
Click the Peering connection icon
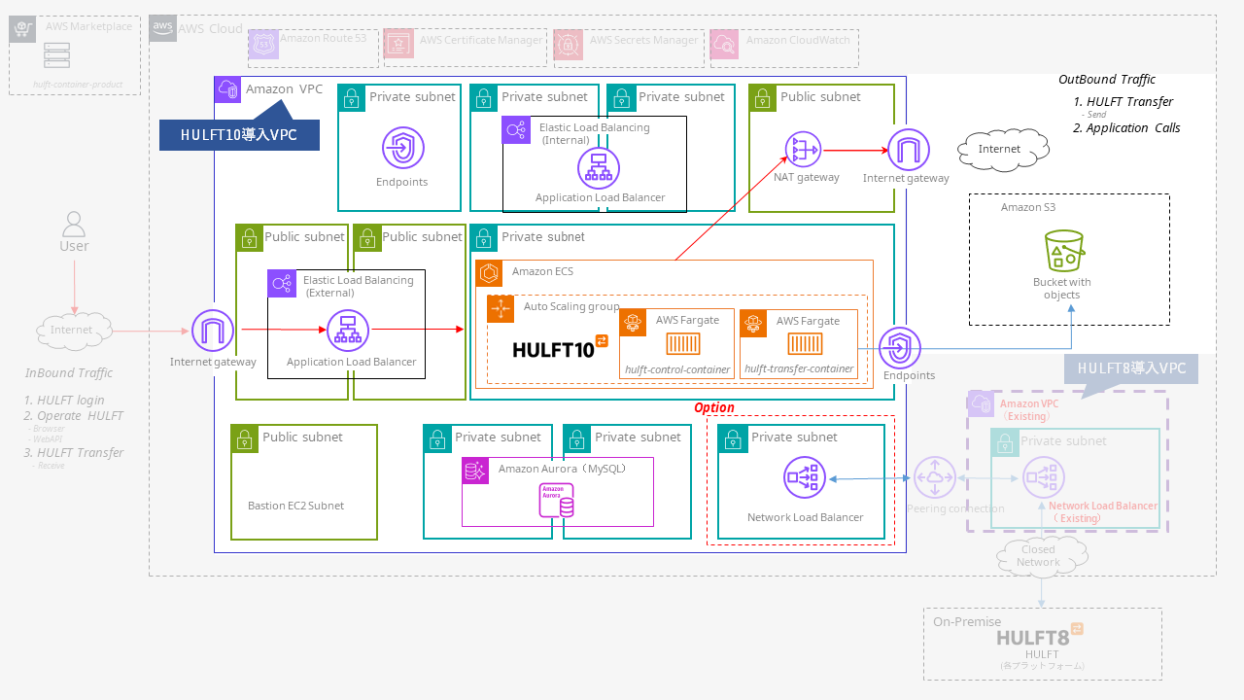935,478
